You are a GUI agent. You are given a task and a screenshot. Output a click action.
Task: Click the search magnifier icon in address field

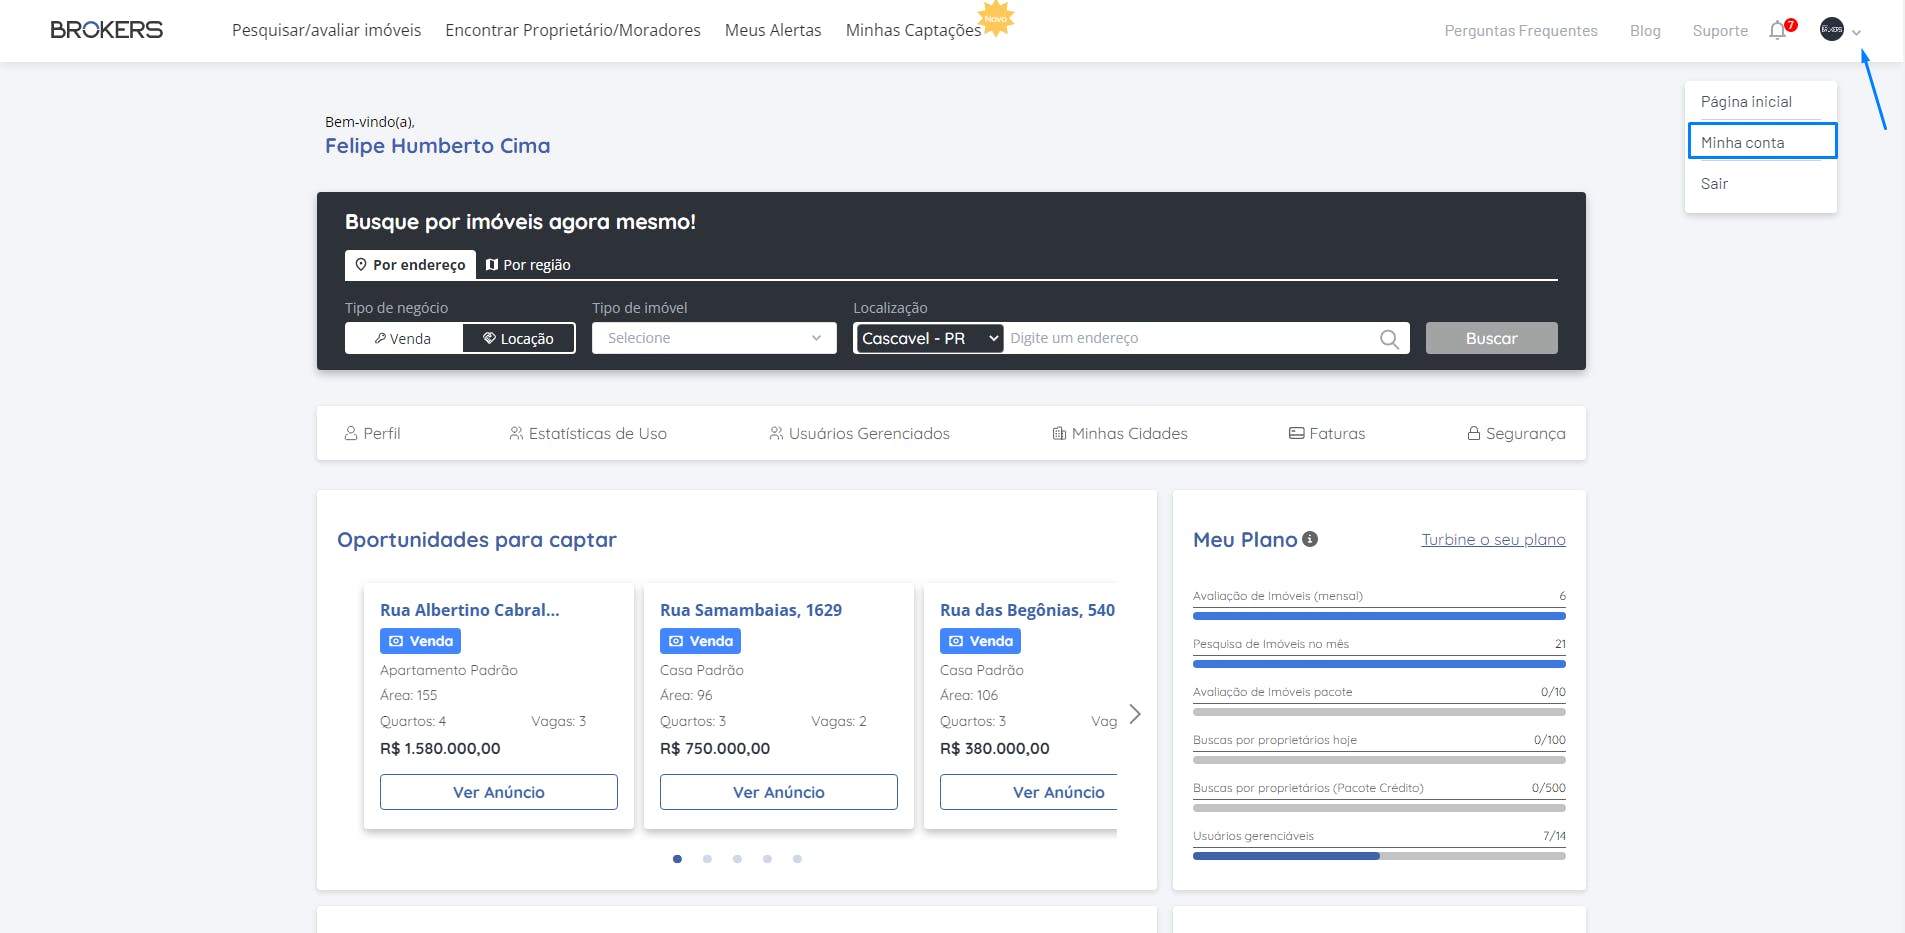point(1389,339)
